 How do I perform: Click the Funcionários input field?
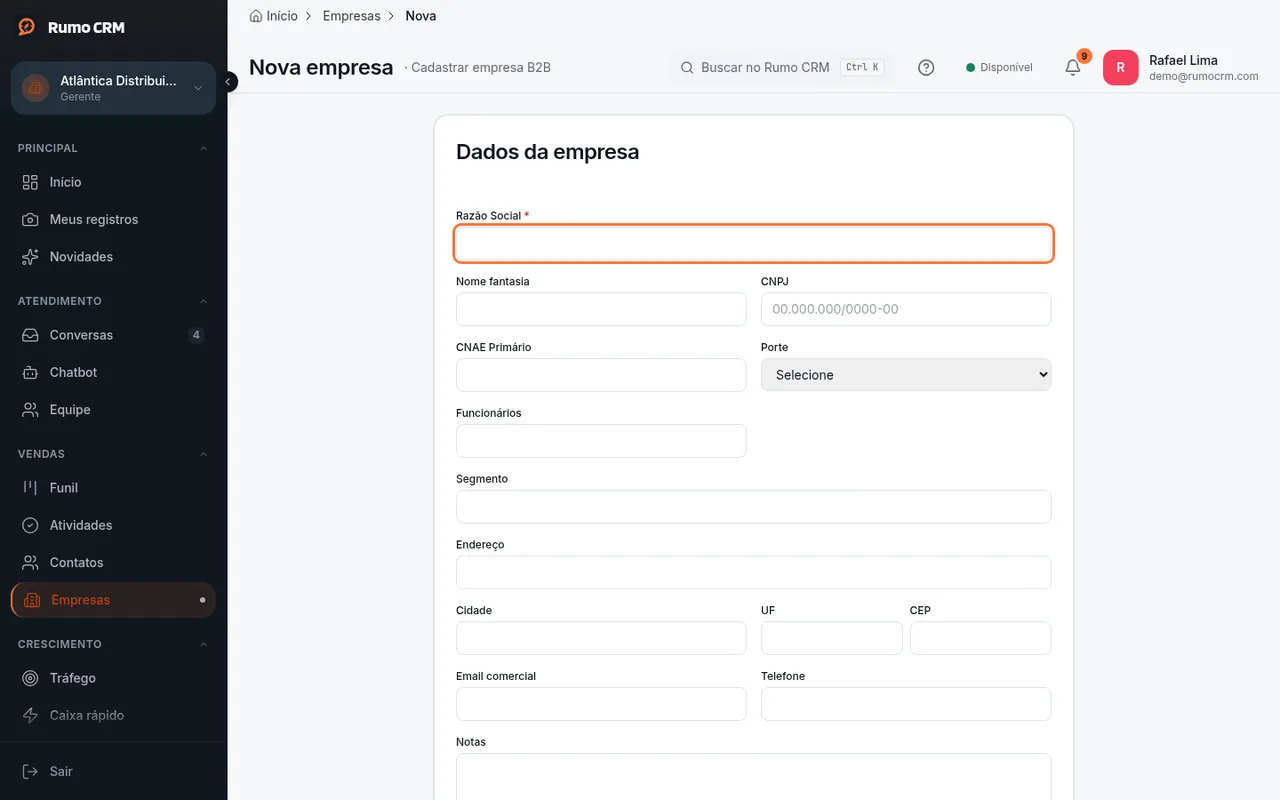tap(601, 441)
